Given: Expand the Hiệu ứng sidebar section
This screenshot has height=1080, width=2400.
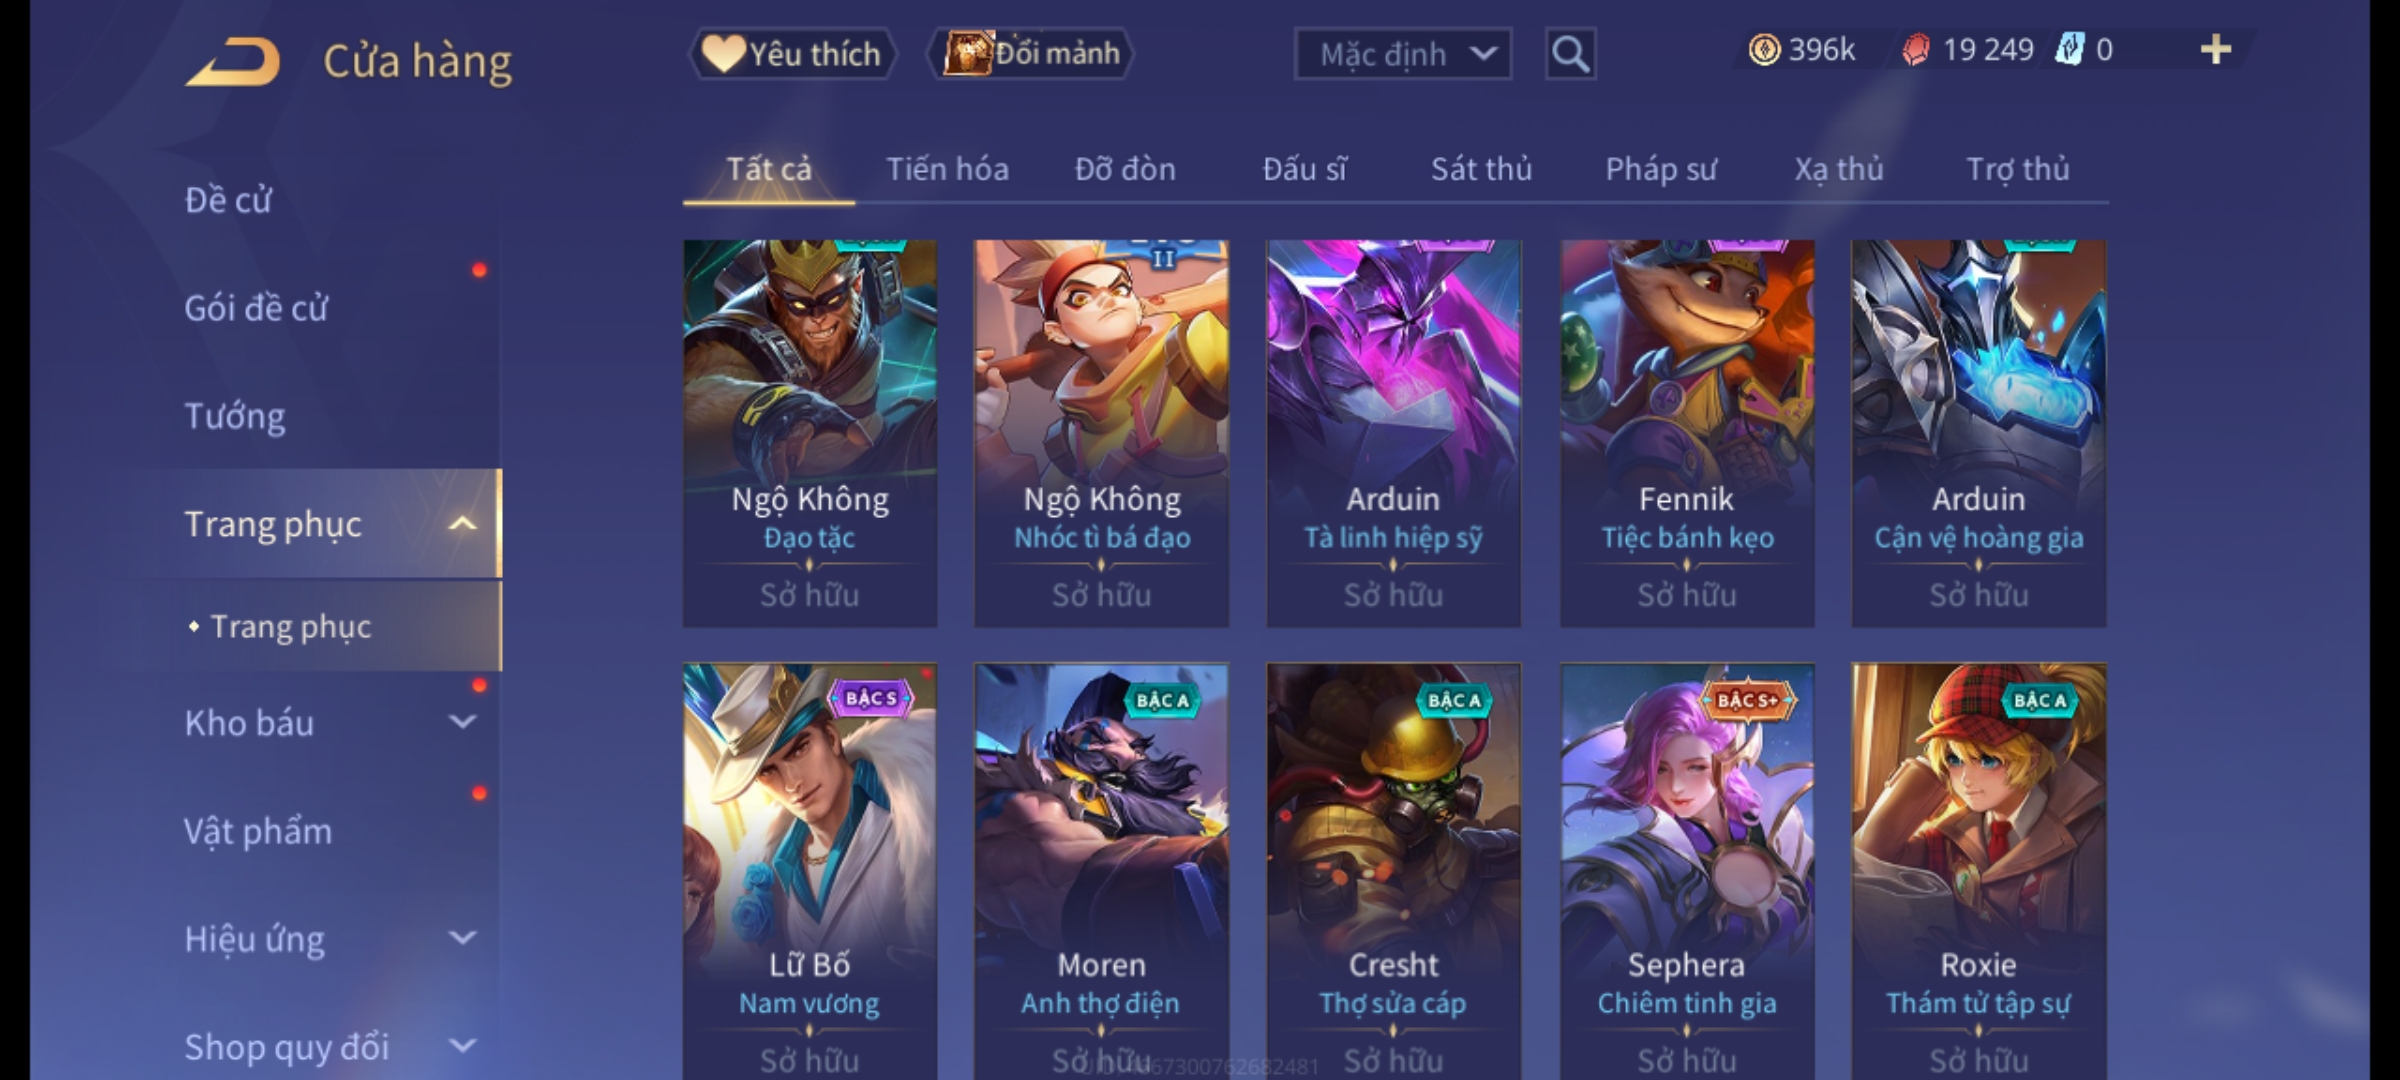Looking at the screenshot, I should click(x=462, y=938).
